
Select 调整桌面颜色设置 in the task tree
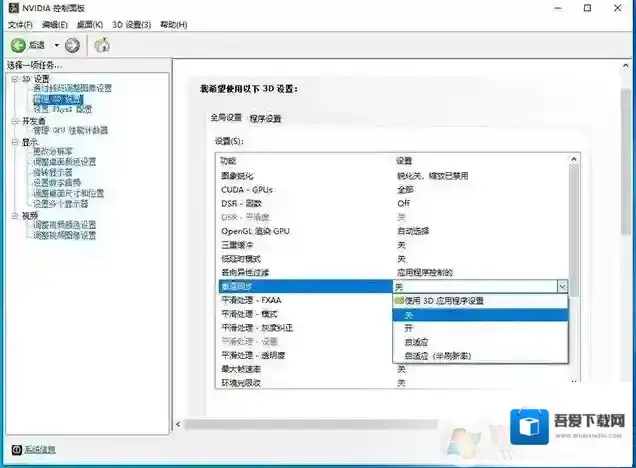click(64, 162)
